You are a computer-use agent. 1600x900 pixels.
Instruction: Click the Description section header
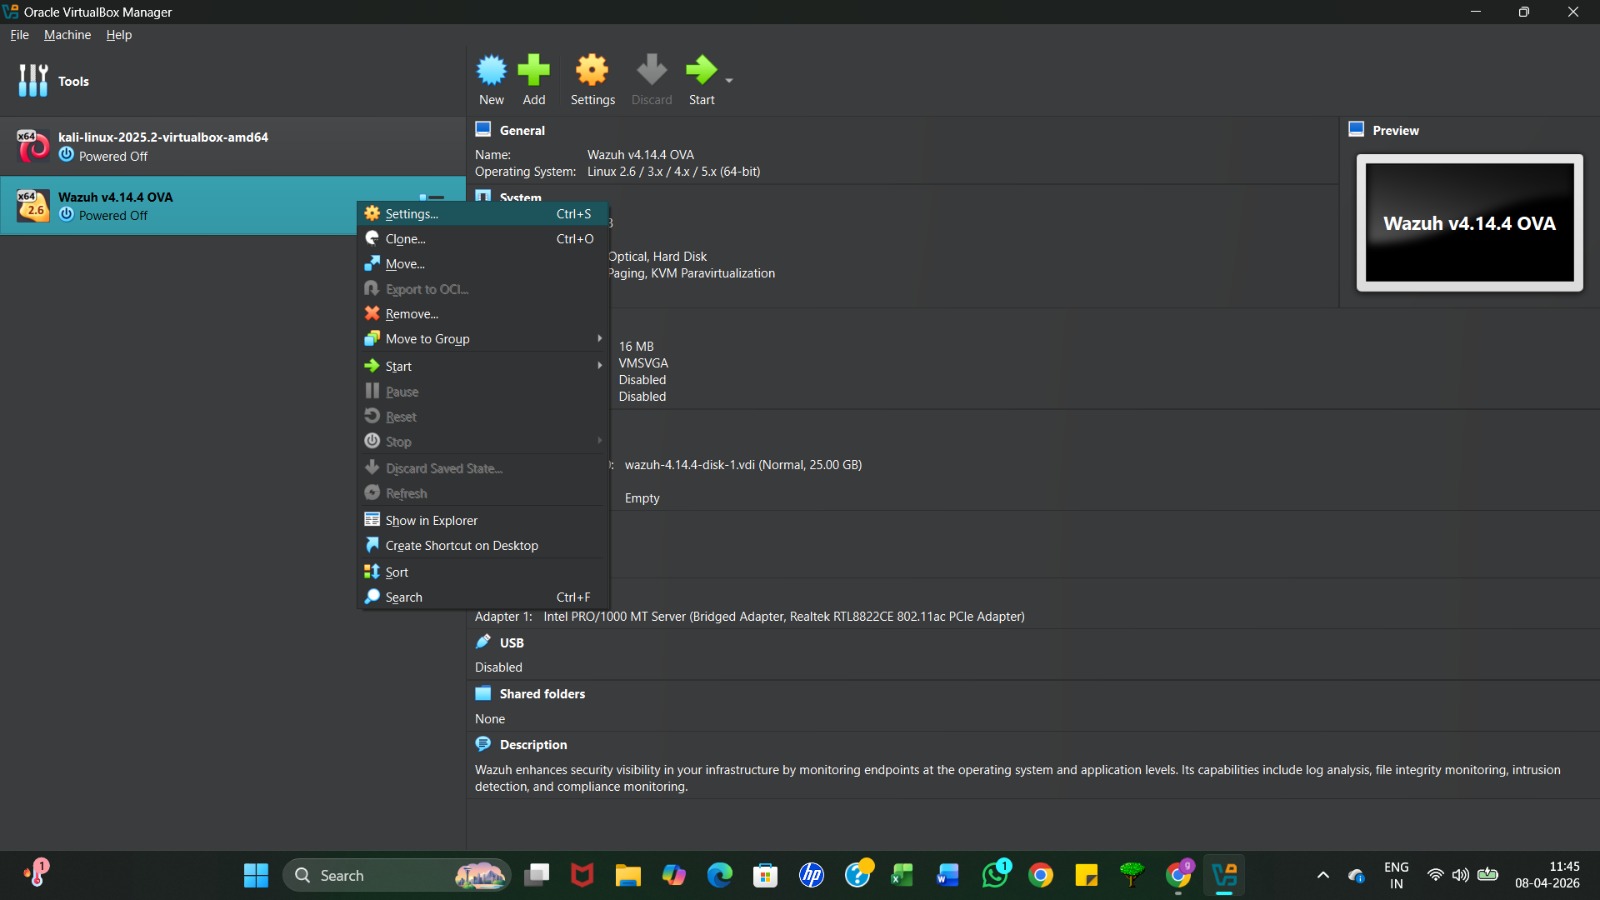533,745
